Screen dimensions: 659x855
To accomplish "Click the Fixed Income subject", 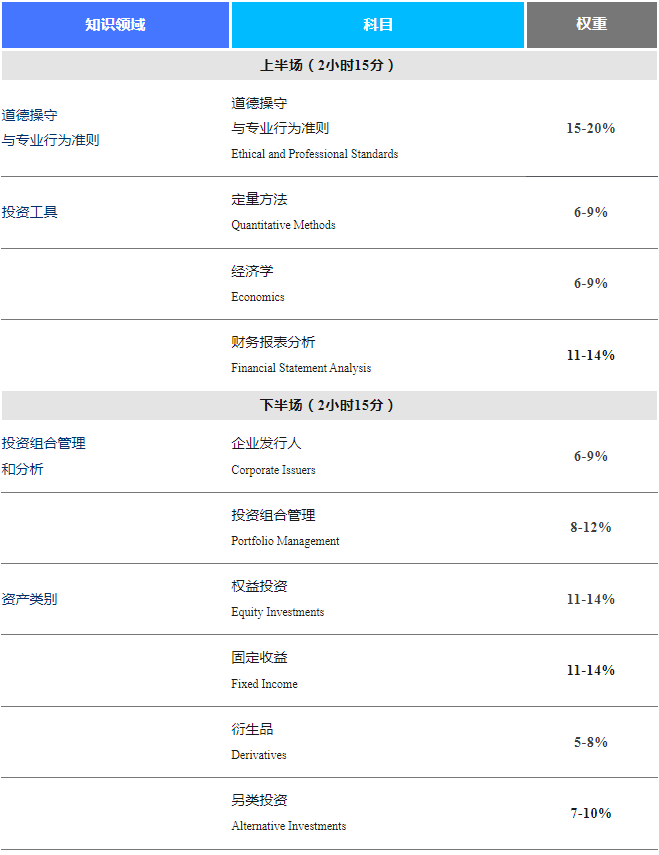I will pos(264,684).
